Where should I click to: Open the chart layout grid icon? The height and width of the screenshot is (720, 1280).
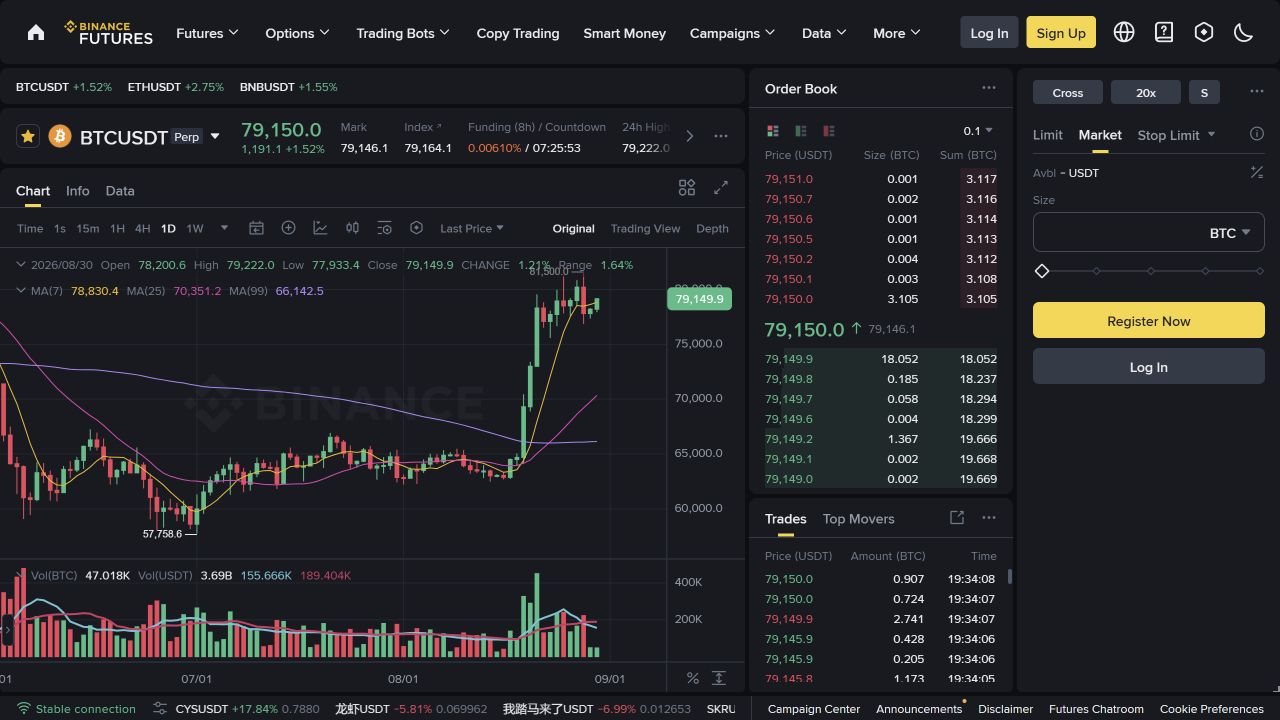click(x=687, y=188)
